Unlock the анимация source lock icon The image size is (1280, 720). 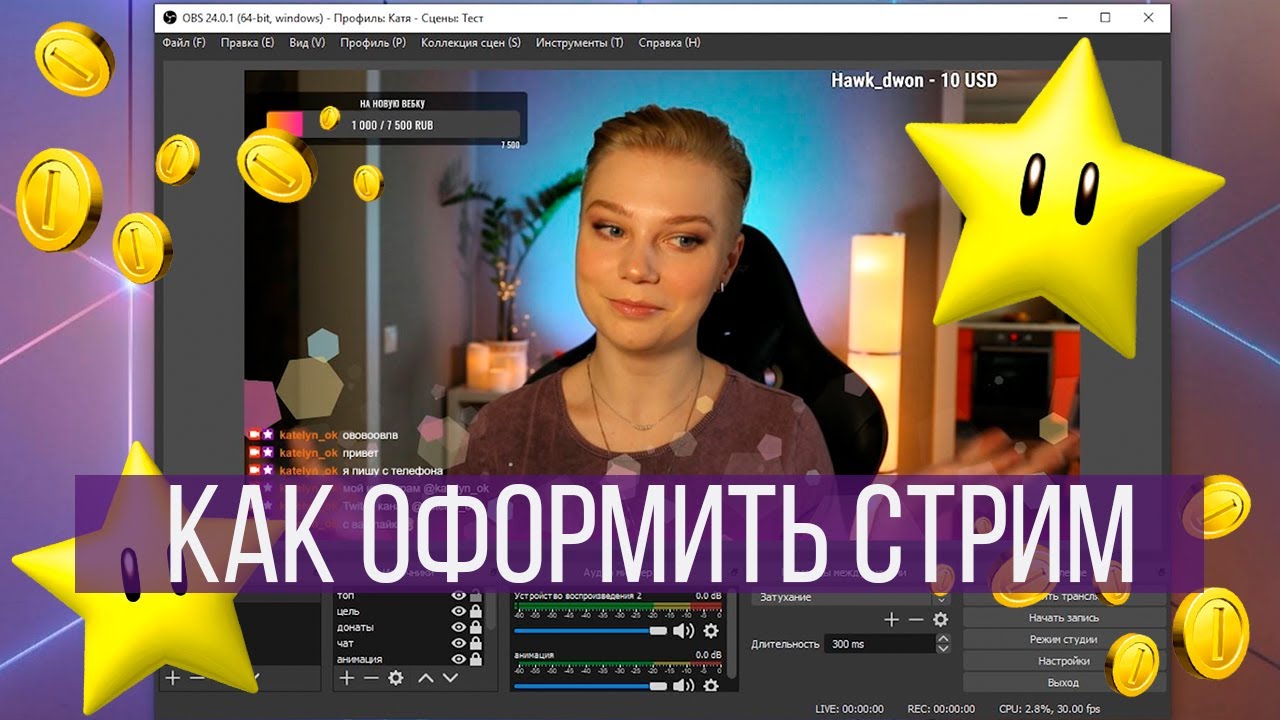pos(476,659)
